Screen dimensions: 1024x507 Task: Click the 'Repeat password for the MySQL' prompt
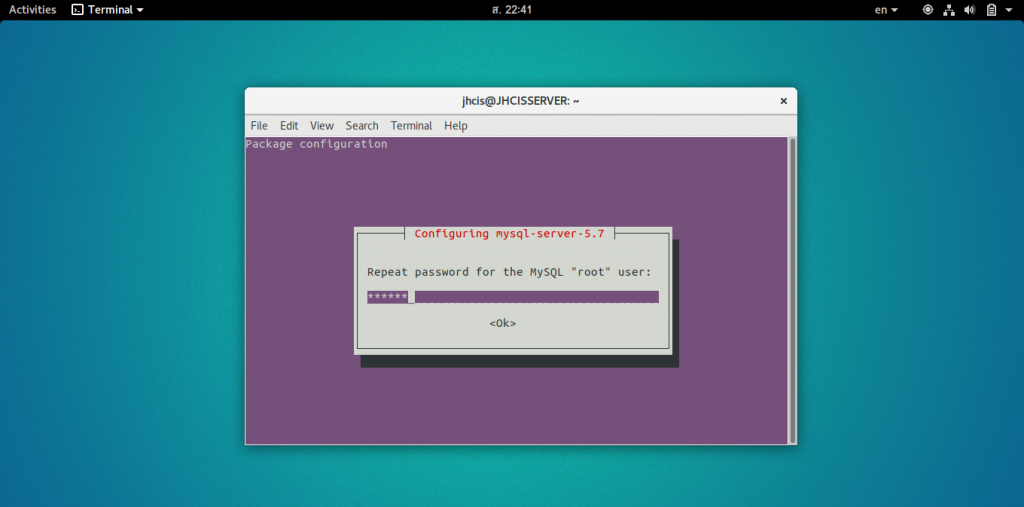coord(509,272)
